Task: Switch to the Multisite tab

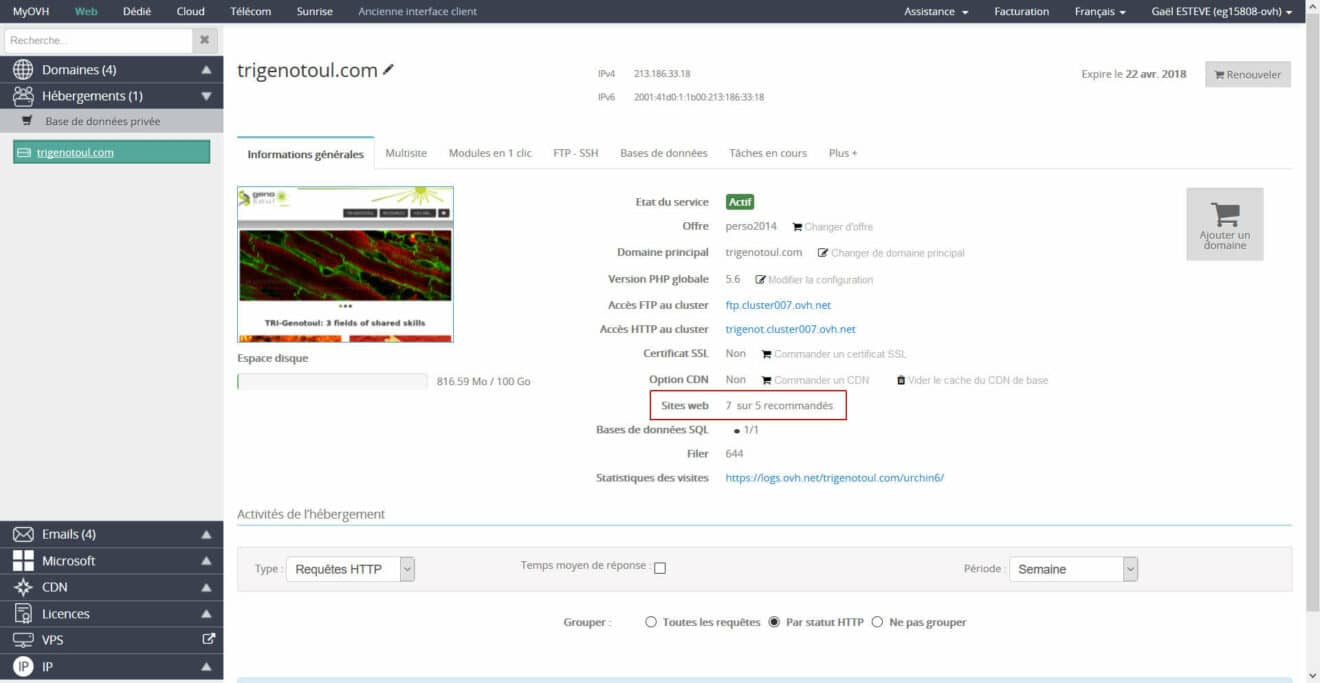Action: (406, 153)
